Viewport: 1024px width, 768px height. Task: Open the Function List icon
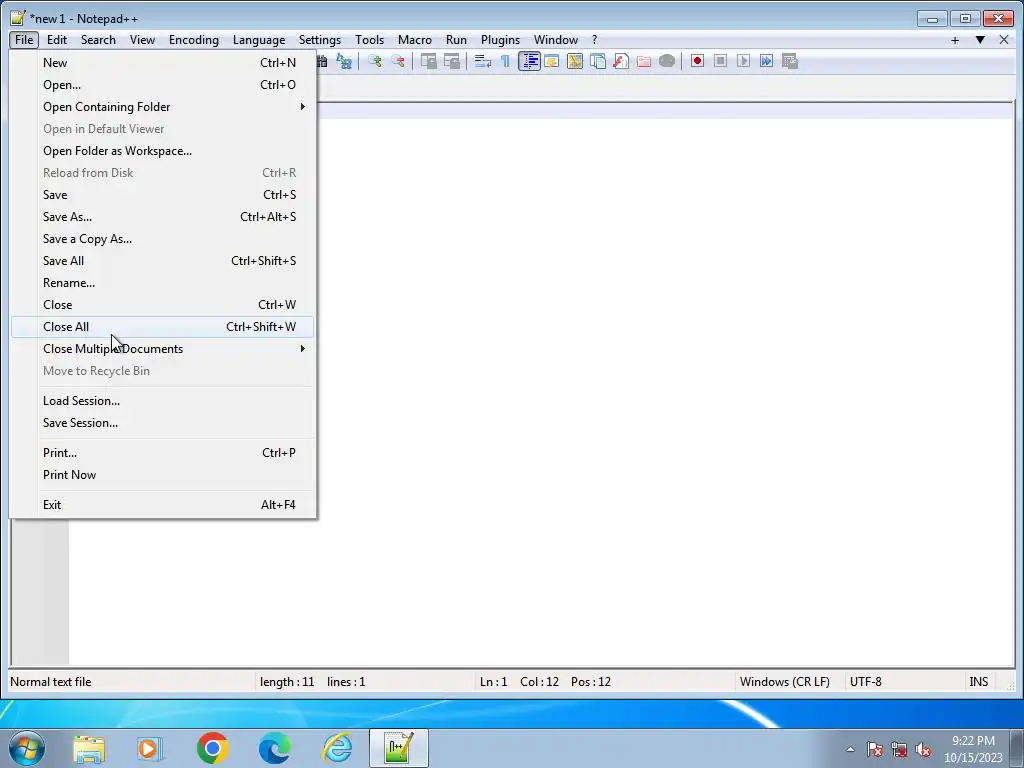click(621, 61)
